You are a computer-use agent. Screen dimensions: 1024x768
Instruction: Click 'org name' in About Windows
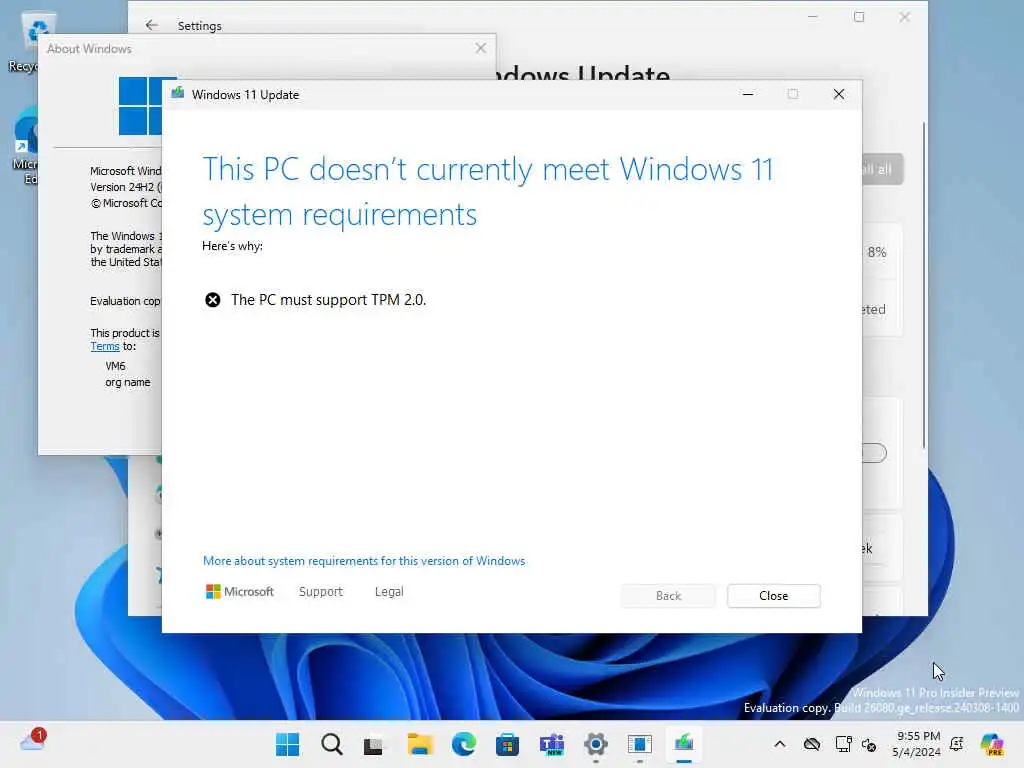[x=127, y=382]
